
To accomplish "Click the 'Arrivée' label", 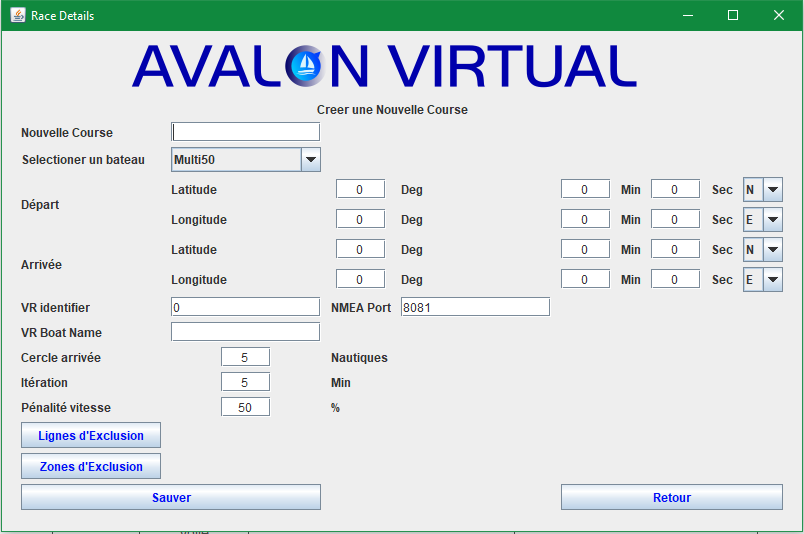I will (41, 265).
